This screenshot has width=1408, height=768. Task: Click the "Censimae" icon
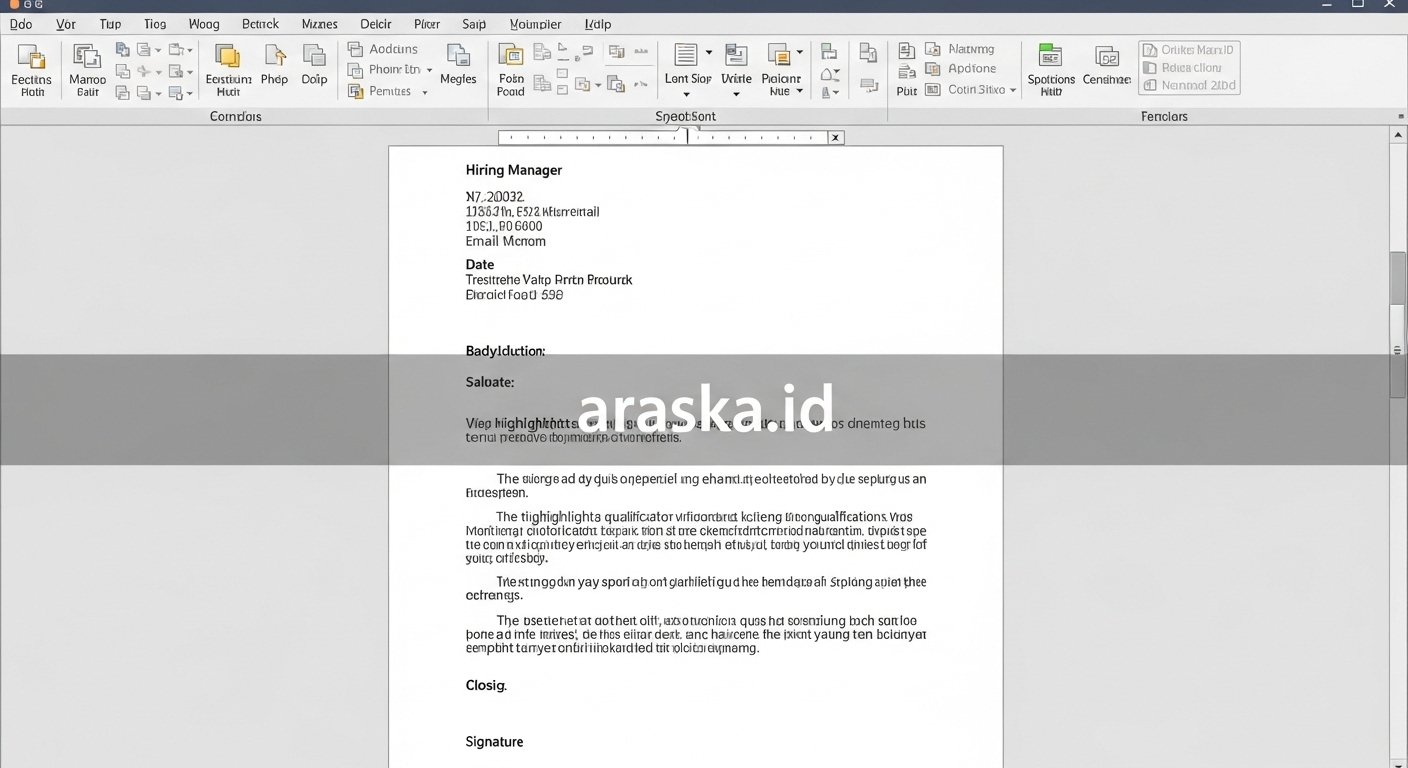[1106, 65]
